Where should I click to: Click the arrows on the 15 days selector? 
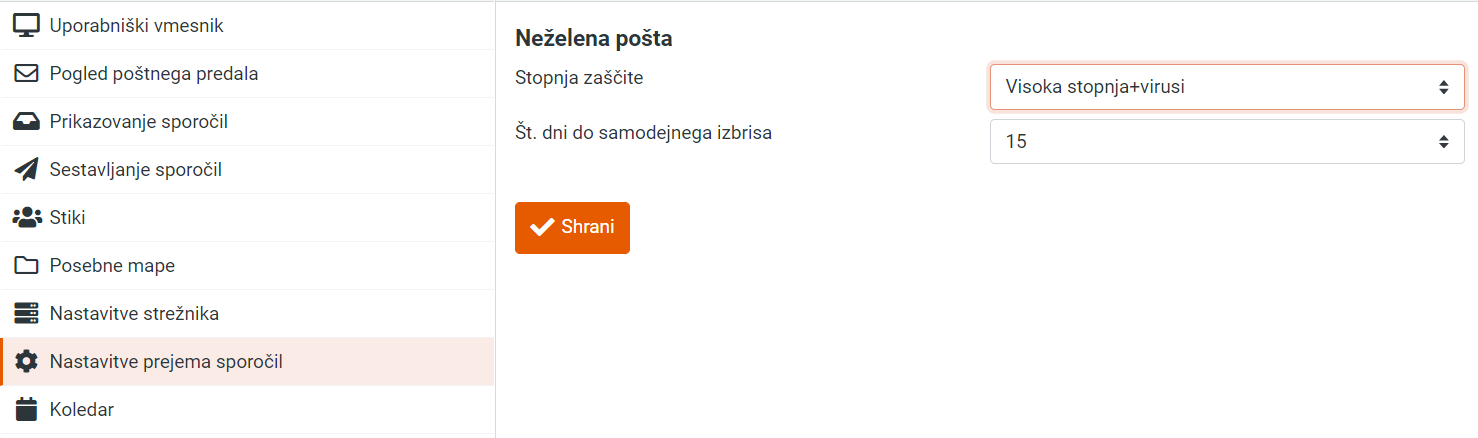(1444, 142)
